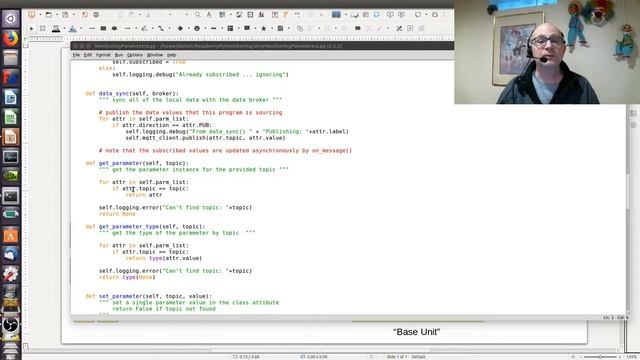Click 'def get_parameter_type(self, topic):' code line

click(145, 227)
